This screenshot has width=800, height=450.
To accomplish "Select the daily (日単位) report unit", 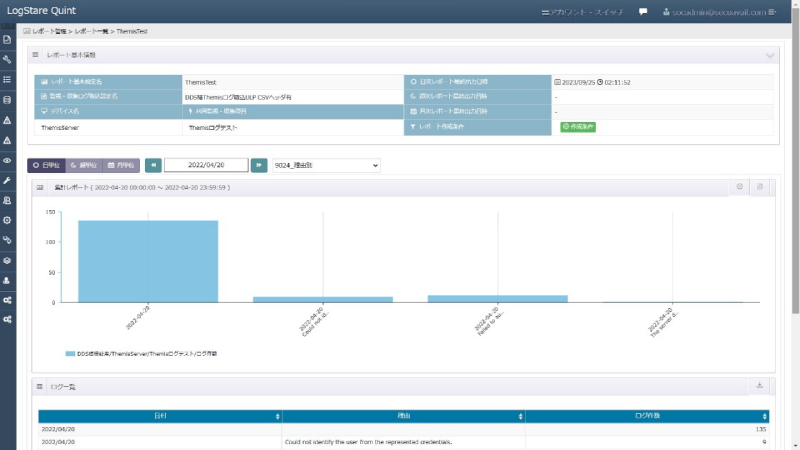I will (x=46, y=164).
